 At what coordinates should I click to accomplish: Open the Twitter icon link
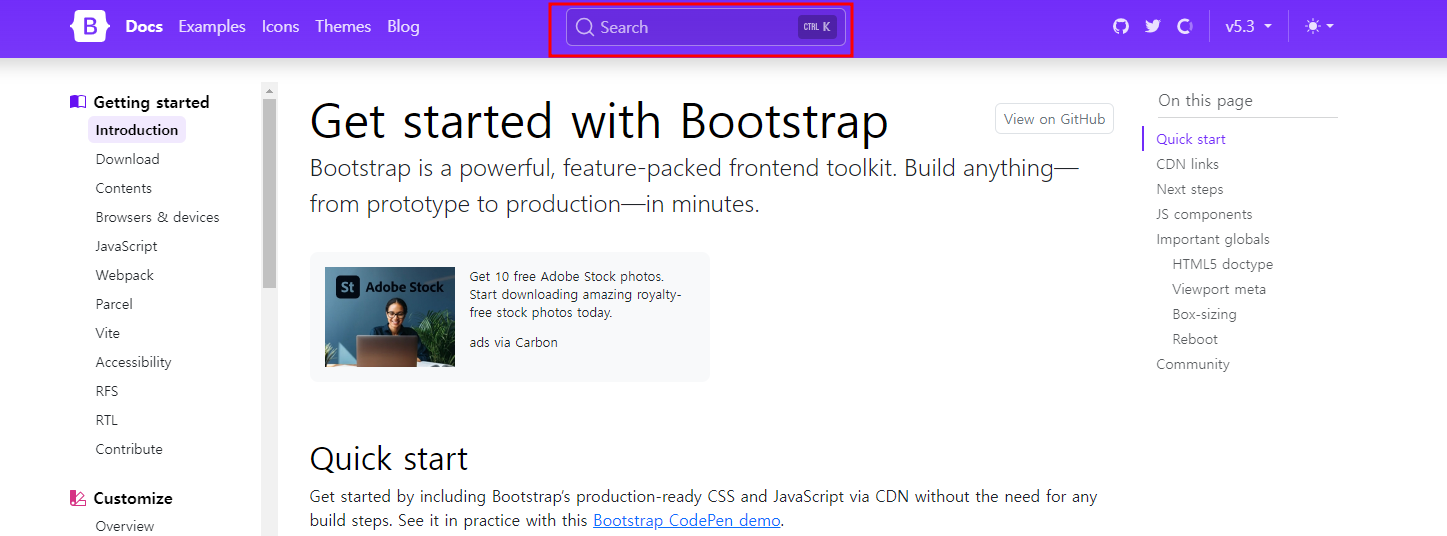pos(1153,27)
